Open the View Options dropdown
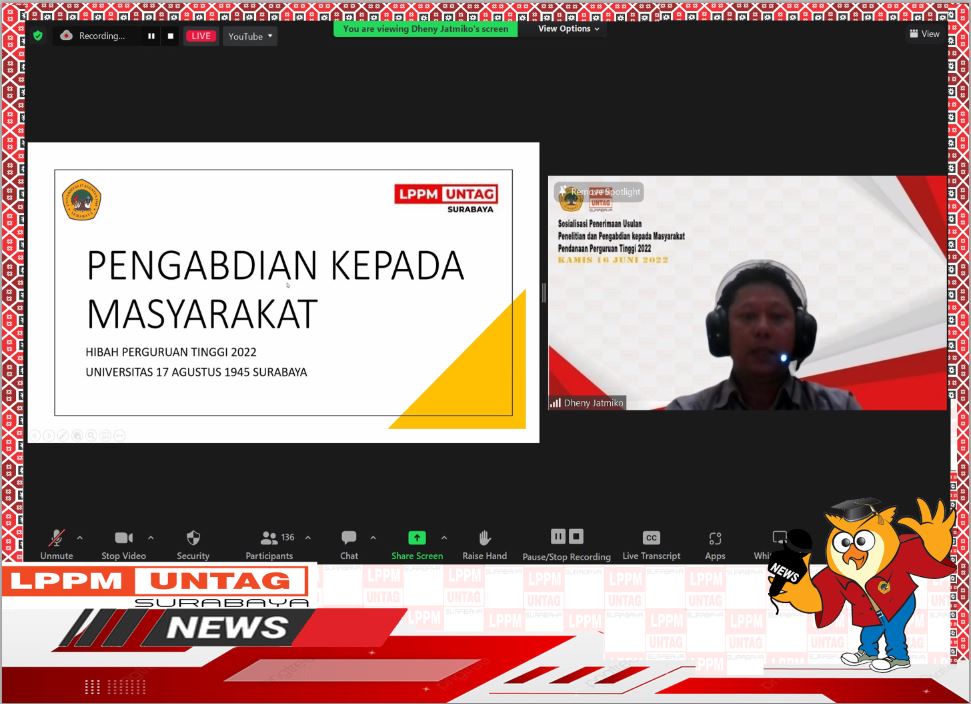Viewport: 971px width, 704px height. (x=568, y=28)
